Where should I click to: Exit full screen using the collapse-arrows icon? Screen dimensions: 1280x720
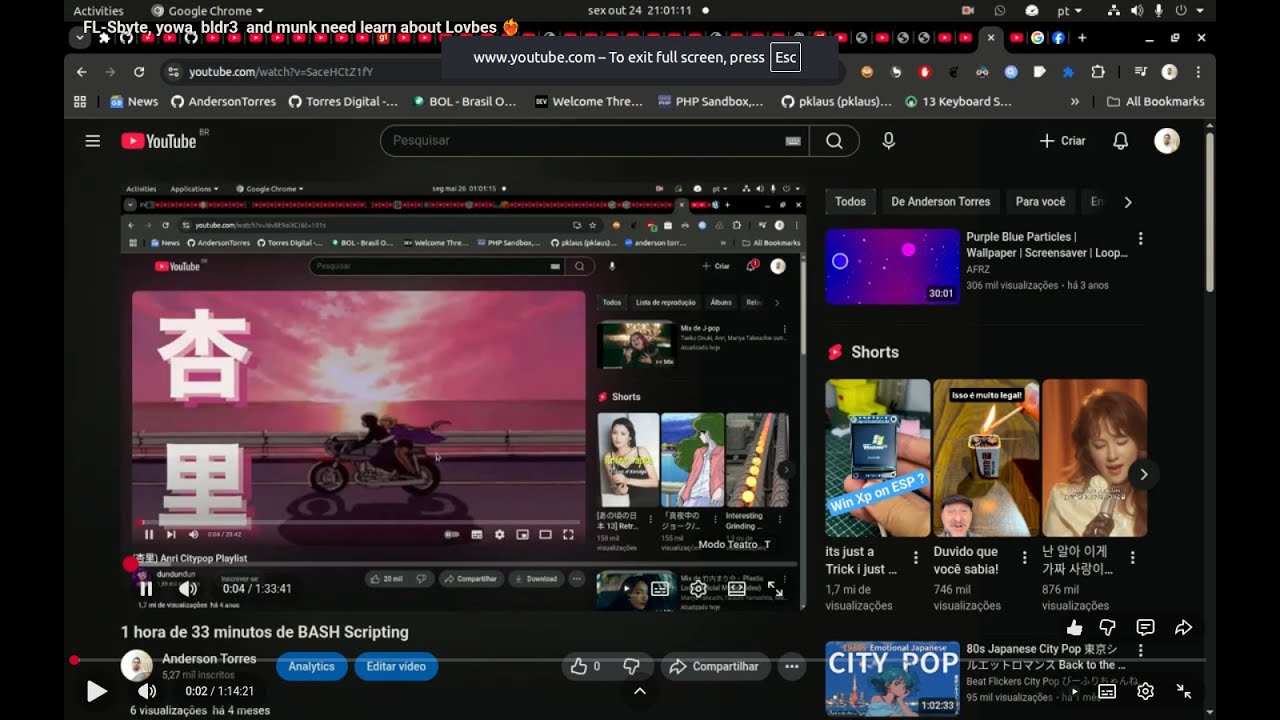tap(1184, 691)
